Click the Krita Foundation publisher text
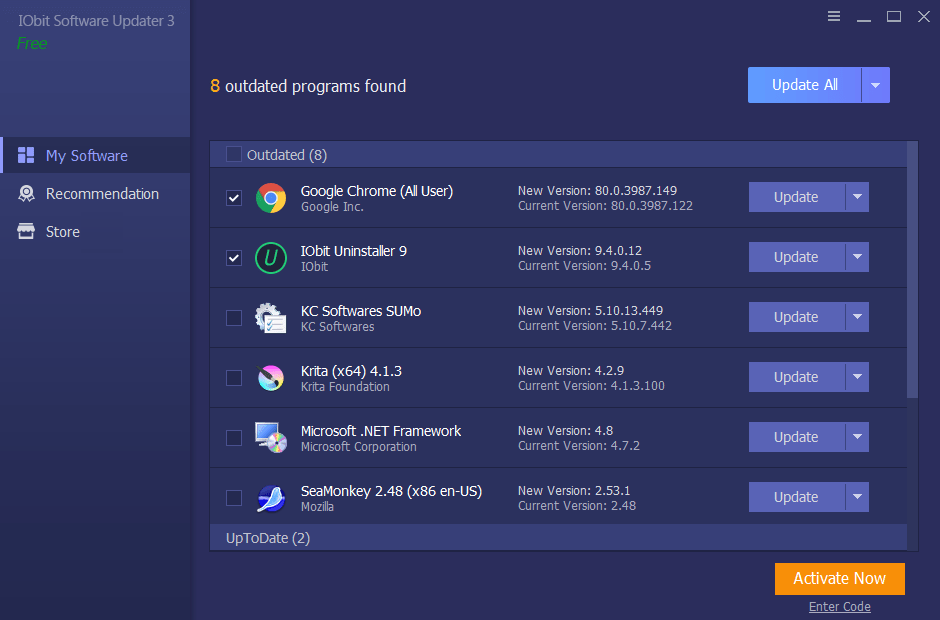 click(345, 387)
